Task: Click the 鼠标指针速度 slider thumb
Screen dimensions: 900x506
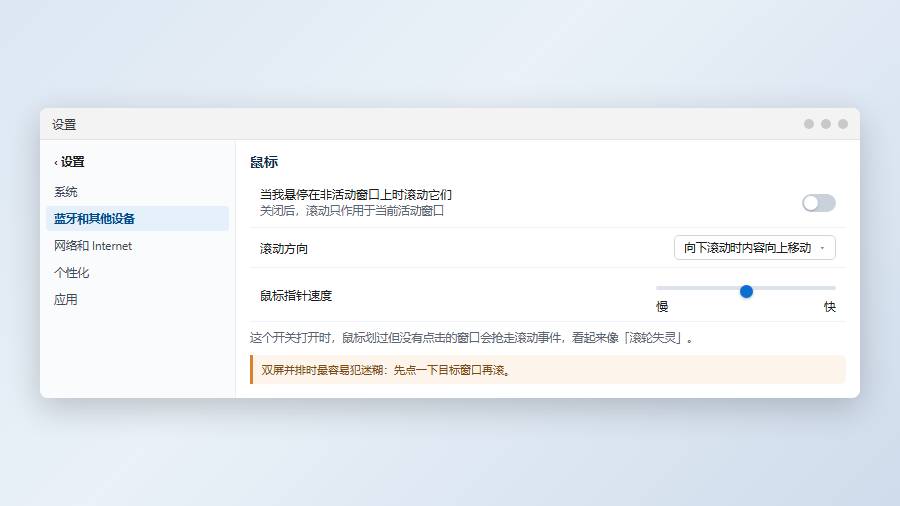Action: tap(746, 291)
